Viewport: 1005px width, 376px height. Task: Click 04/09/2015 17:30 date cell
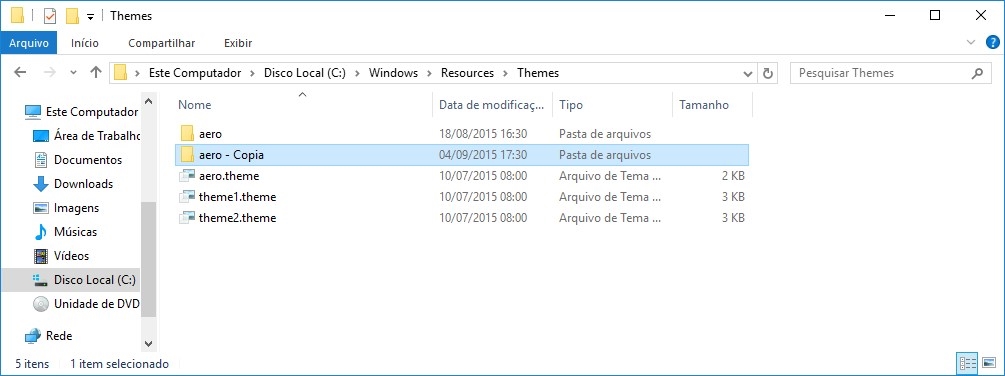pyautogui.click(x=483, y=155)
